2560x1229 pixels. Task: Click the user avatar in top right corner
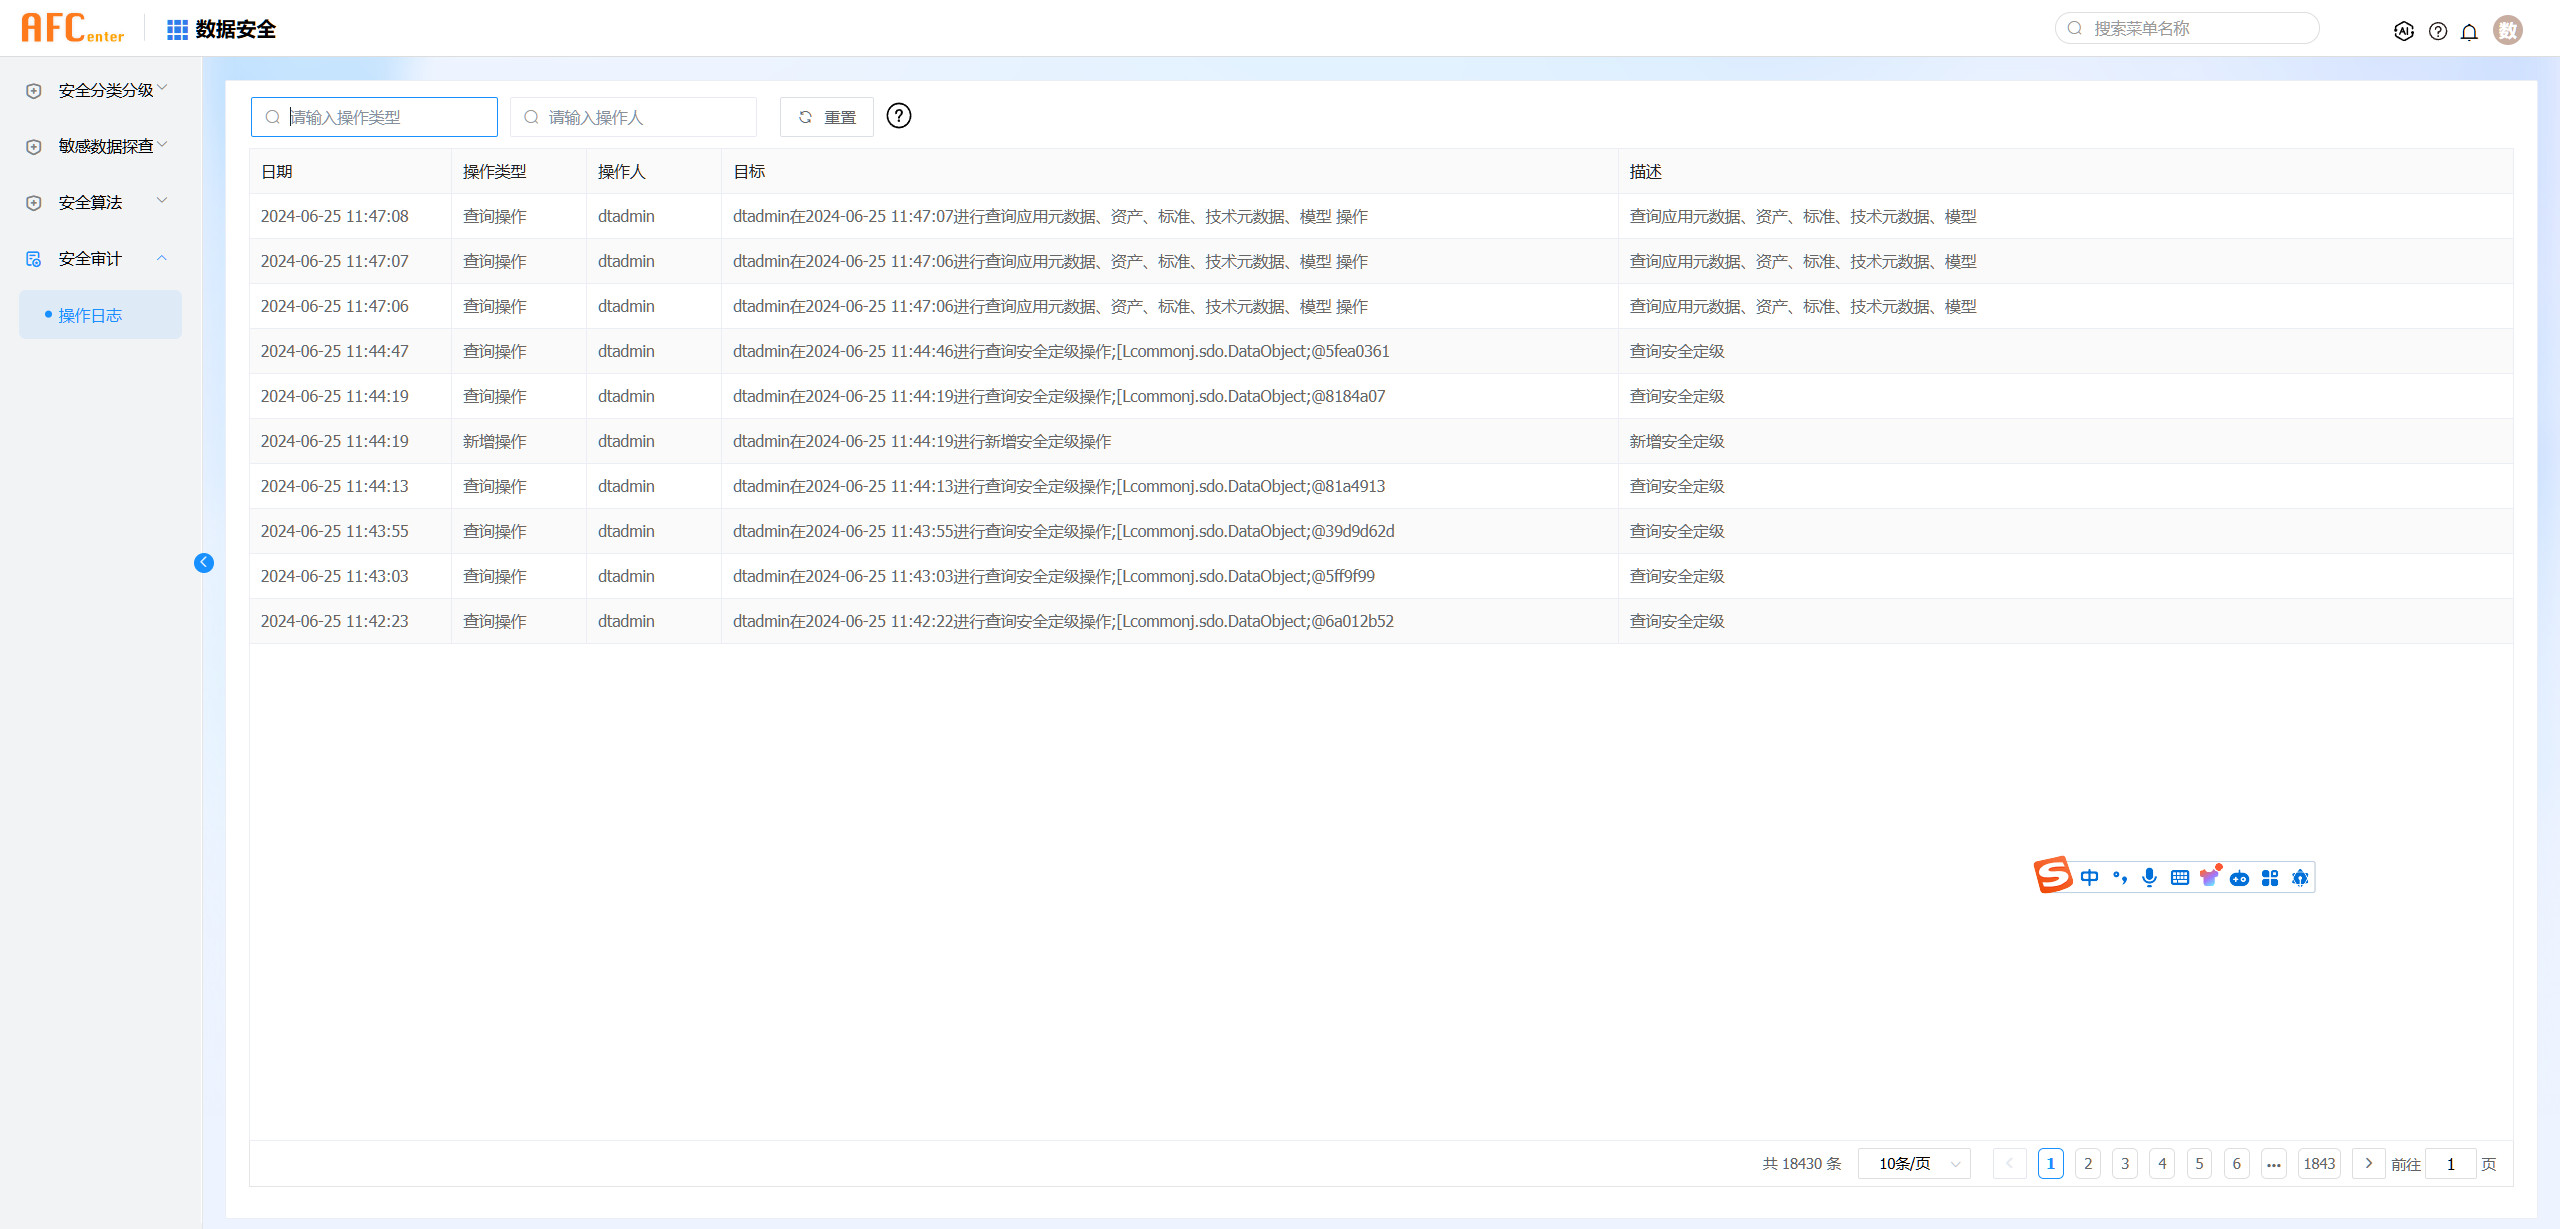[2508, 30]
